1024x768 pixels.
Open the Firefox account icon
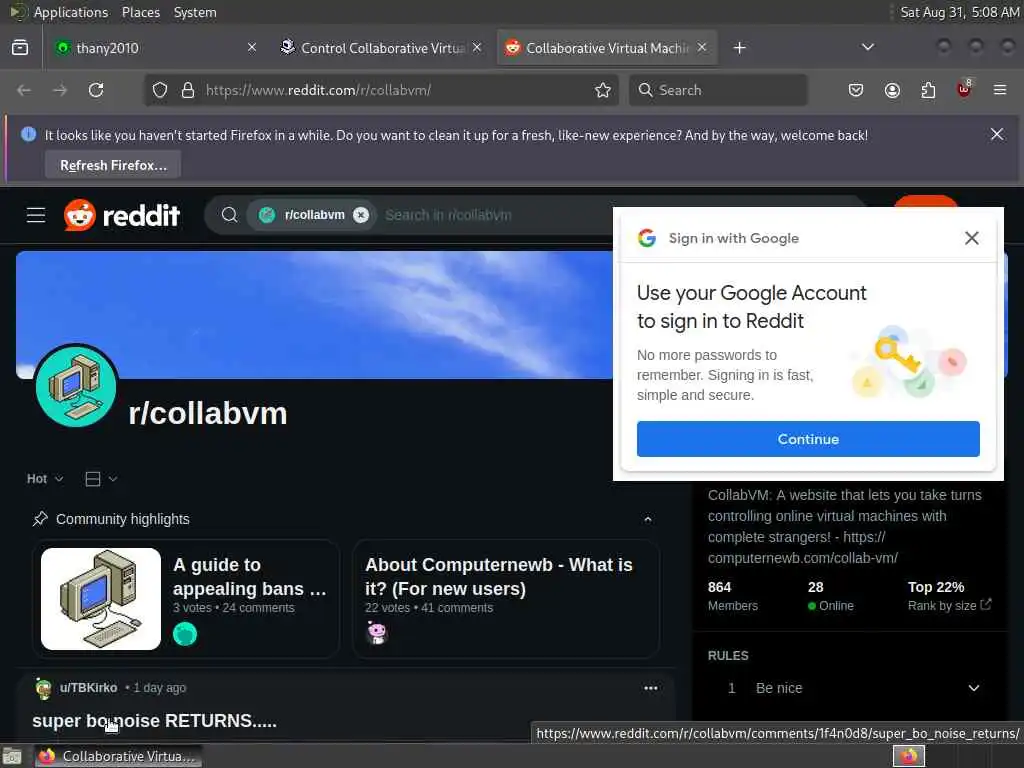pos(892,90)
